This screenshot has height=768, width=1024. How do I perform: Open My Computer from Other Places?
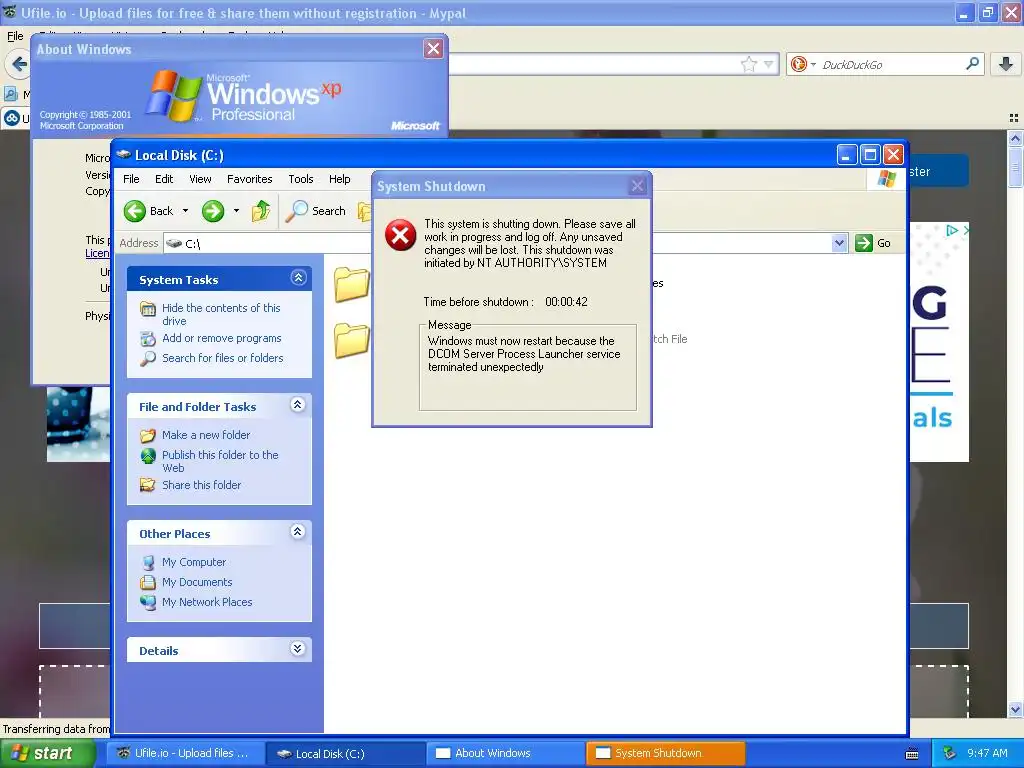[x=194, y=562]
